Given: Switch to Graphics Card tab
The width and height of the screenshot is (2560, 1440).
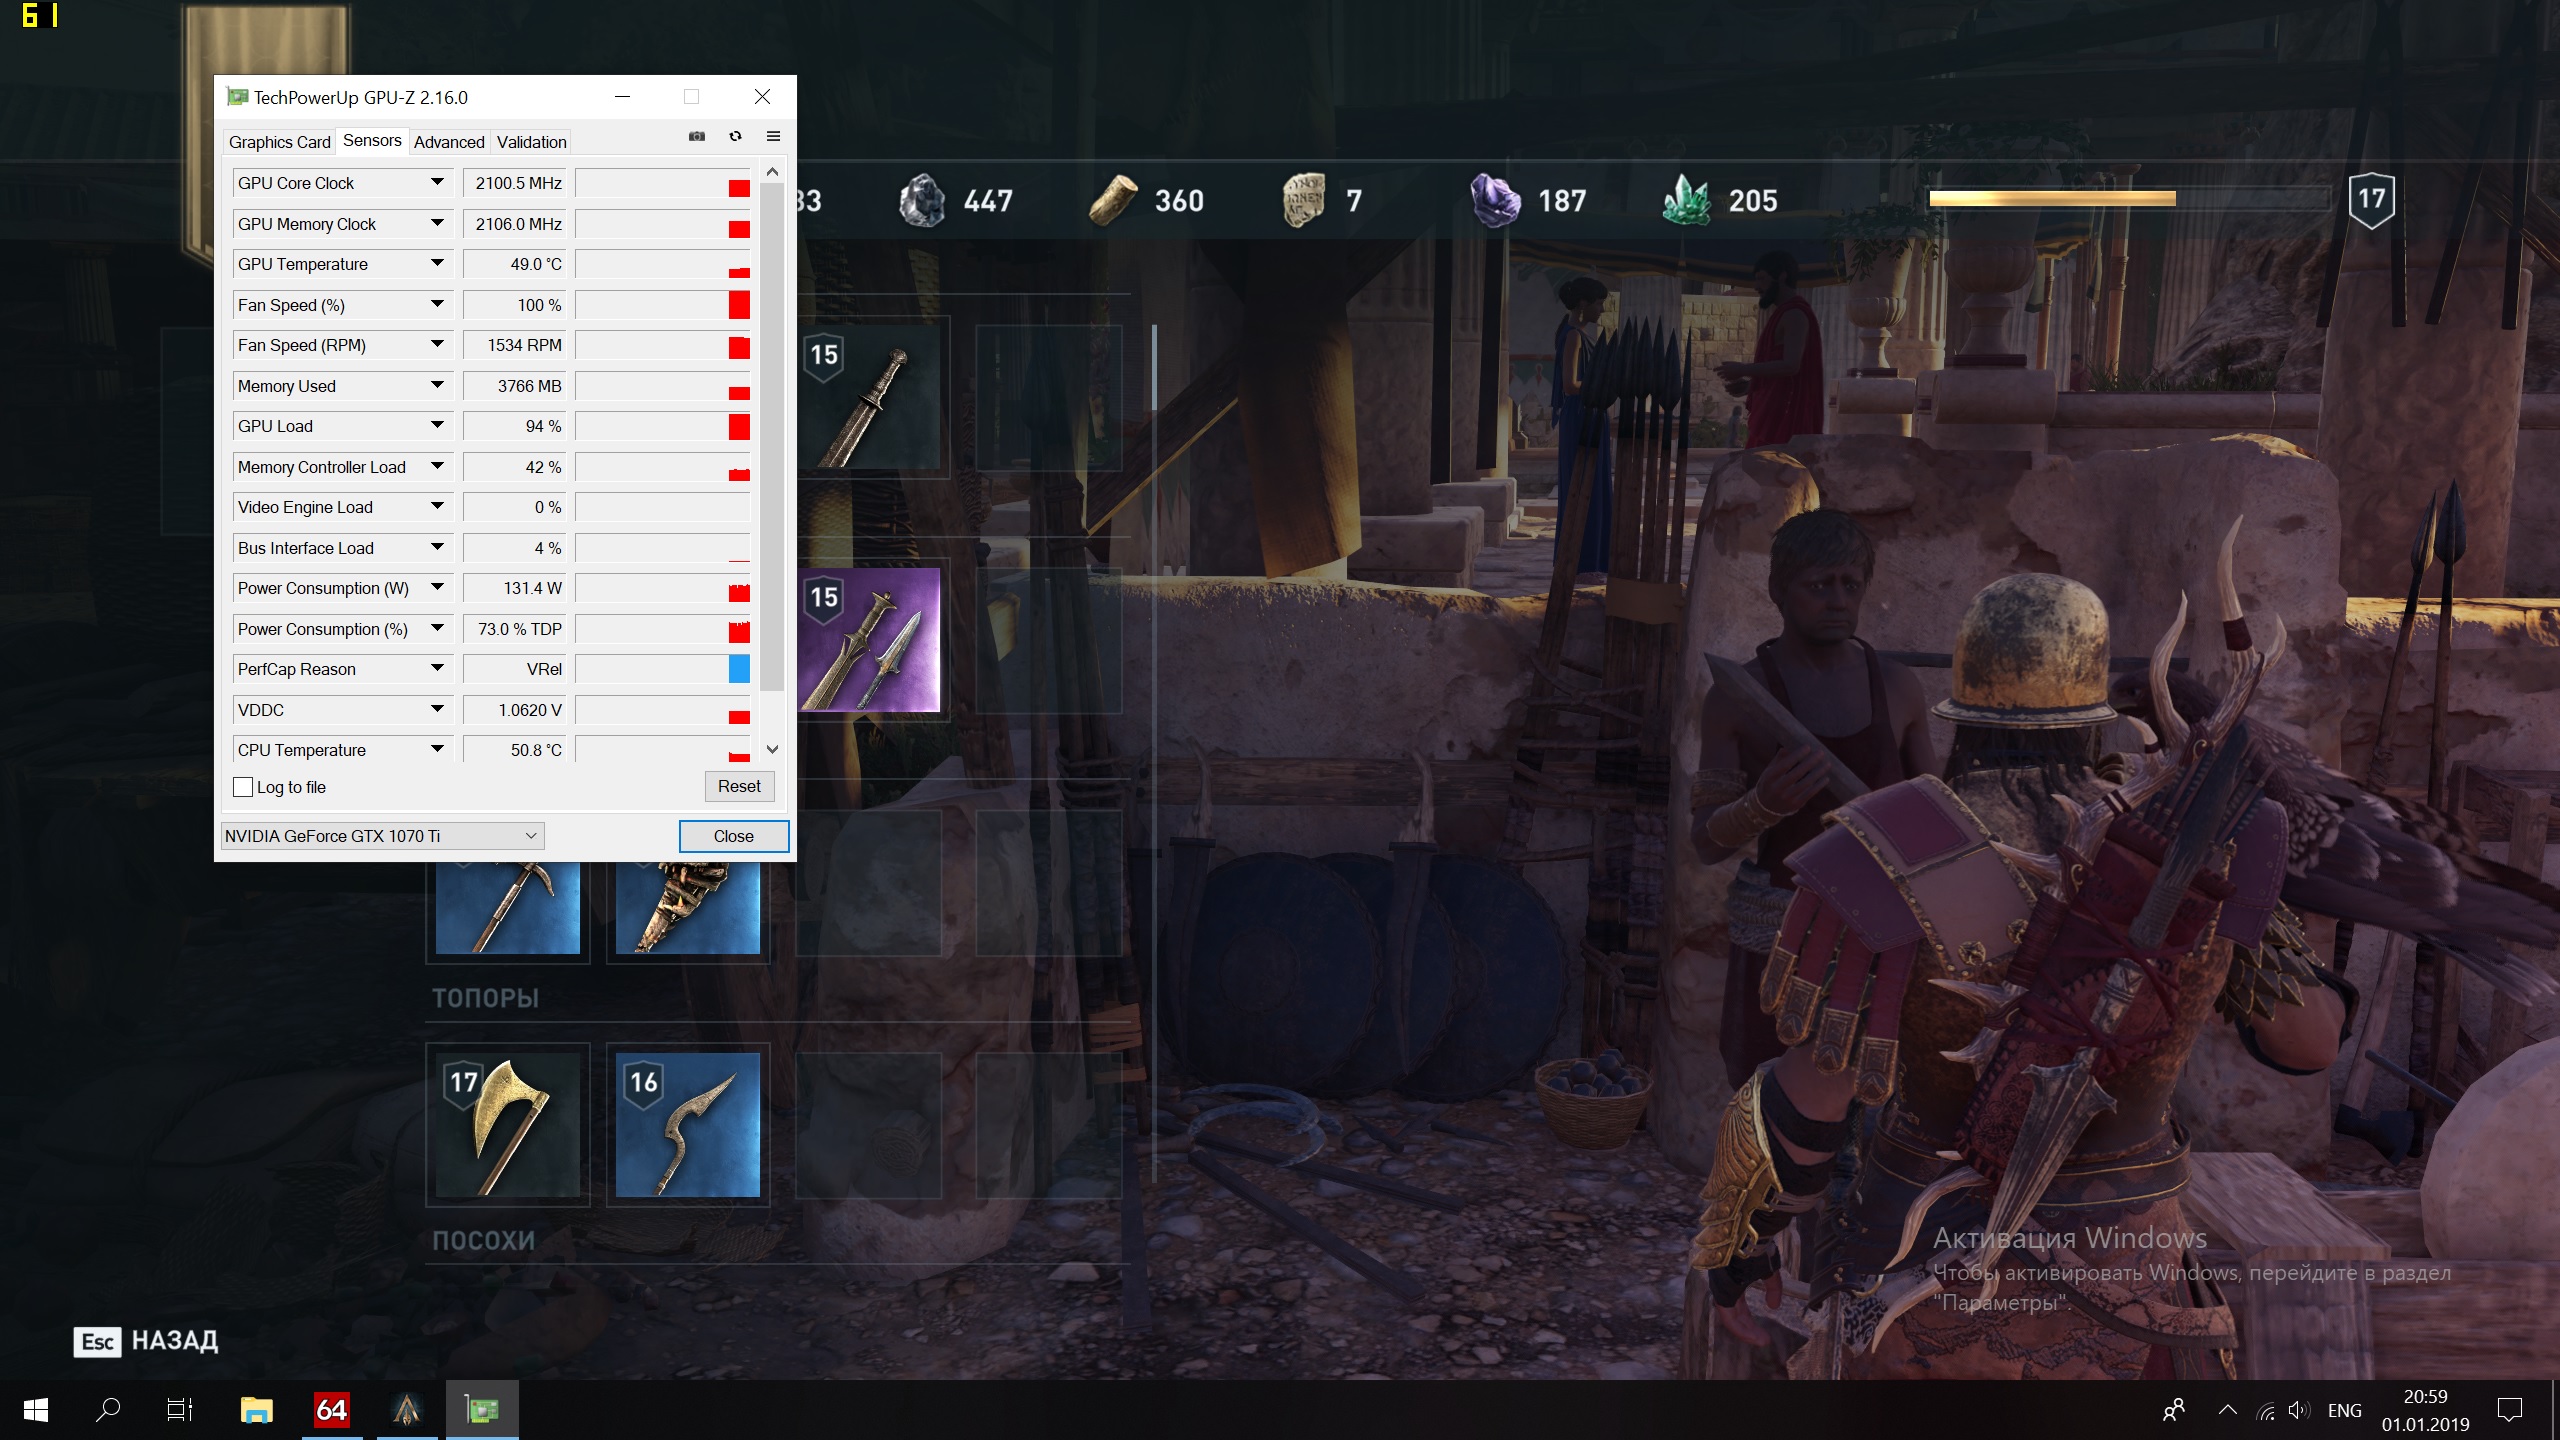Looking at the screenshot, I should click(x=279, y=142).
